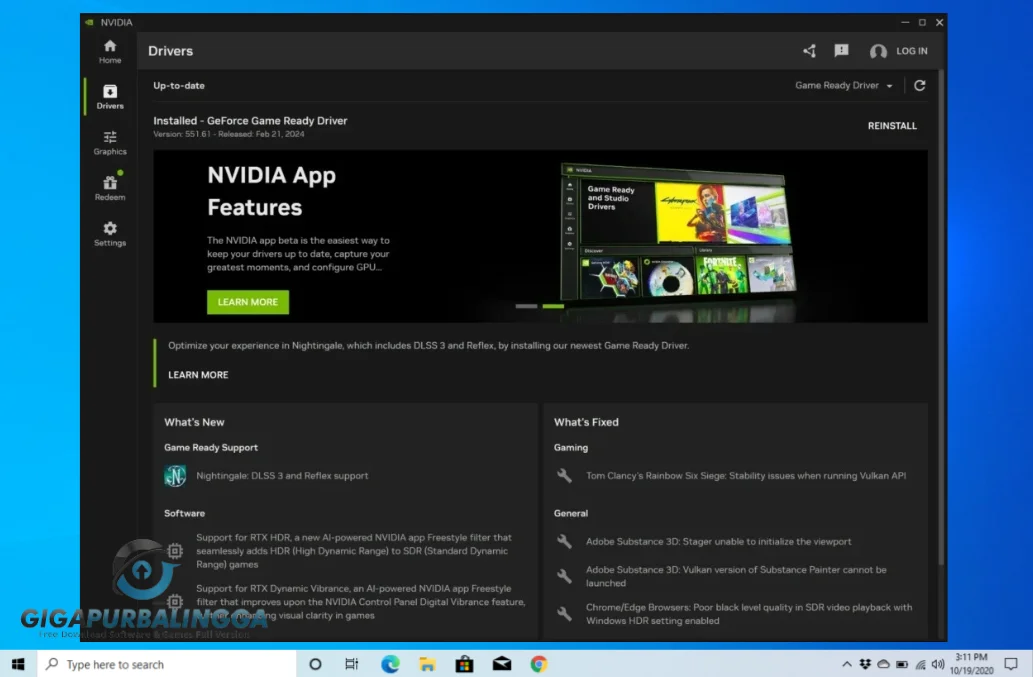Click the 'Up-to-date' status text
Image resolution: width=1033 pixels, height=677 pixels.
pyautogui.click(x=179, y=86)
